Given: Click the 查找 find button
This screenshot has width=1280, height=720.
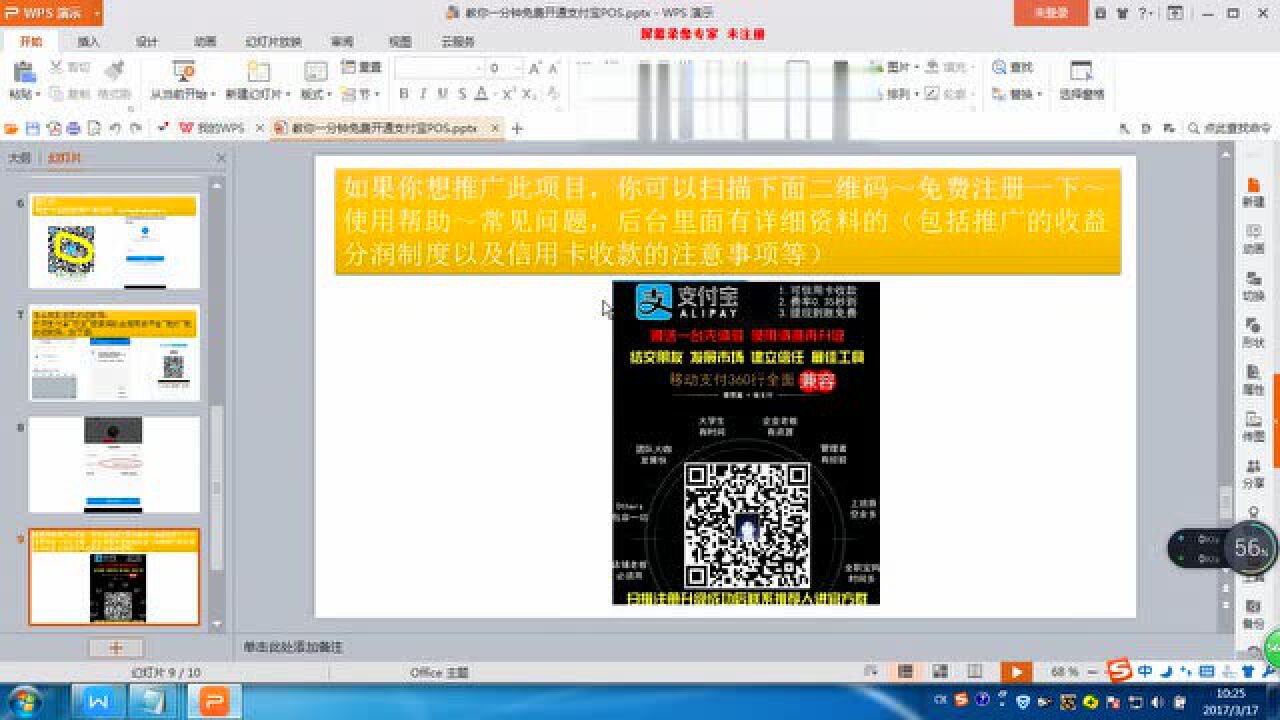Looking at the screenshot, I should click(1013, 67).
